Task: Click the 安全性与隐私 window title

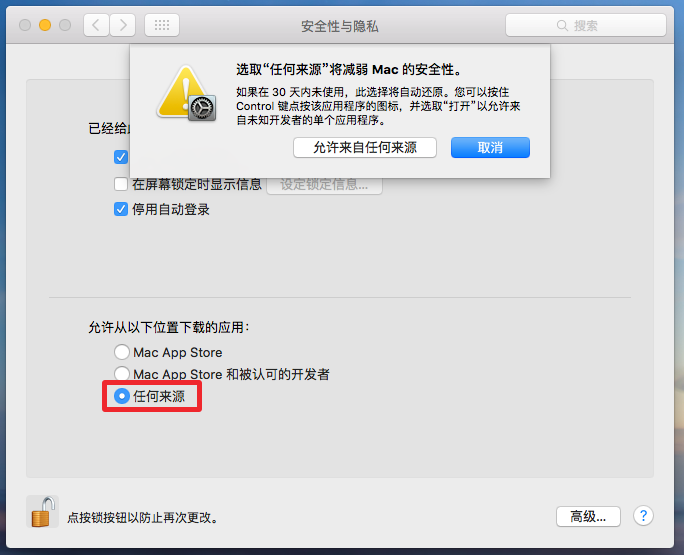Action: [340, 26]
